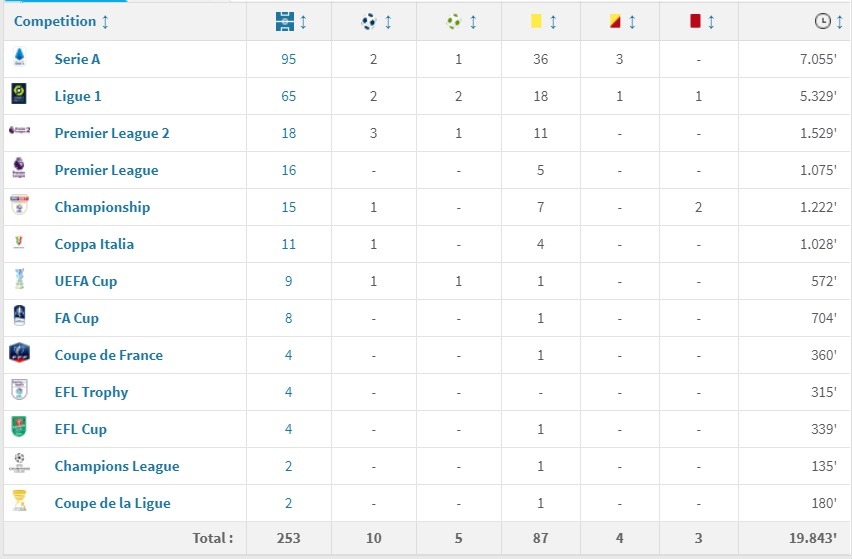Sort by minutes played clock icon
Viewport: 852px width, 559px height.
pyautogui.click(x=822, y=21)
